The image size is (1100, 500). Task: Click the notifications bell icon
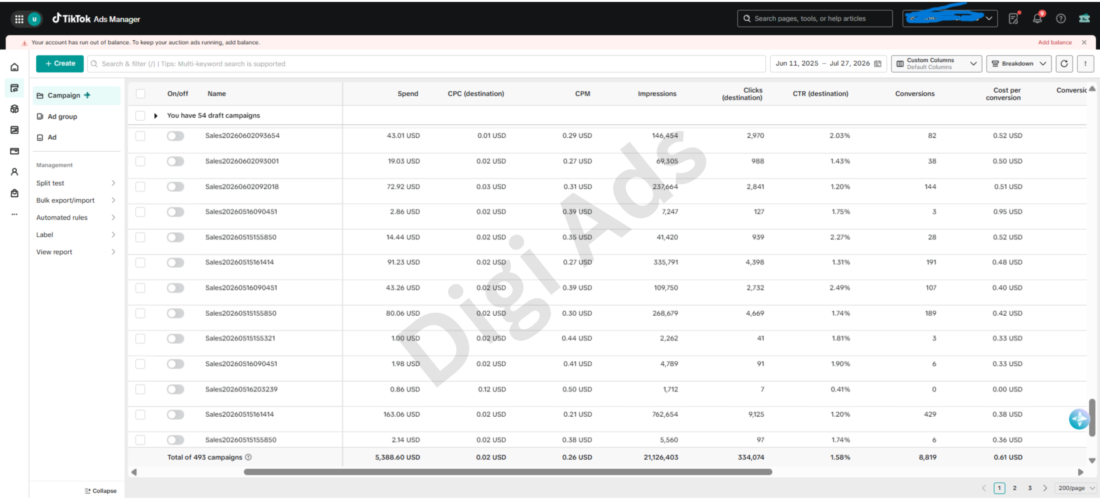pyautogui.click(x=1037, y=19)
